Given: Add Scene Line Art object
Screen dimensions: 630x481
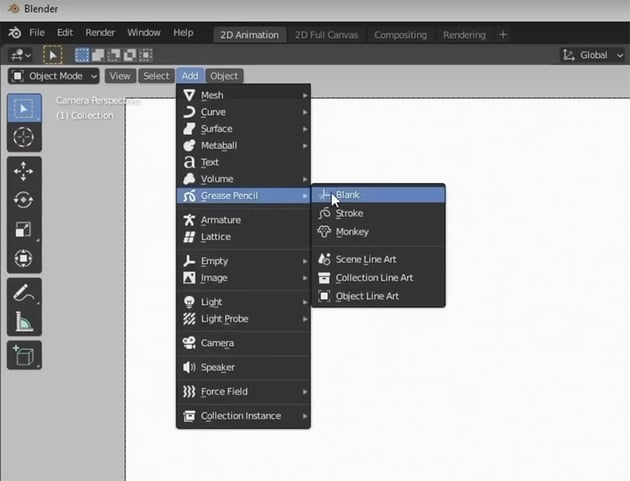Looking at the screenshot, I should (378, 260).
